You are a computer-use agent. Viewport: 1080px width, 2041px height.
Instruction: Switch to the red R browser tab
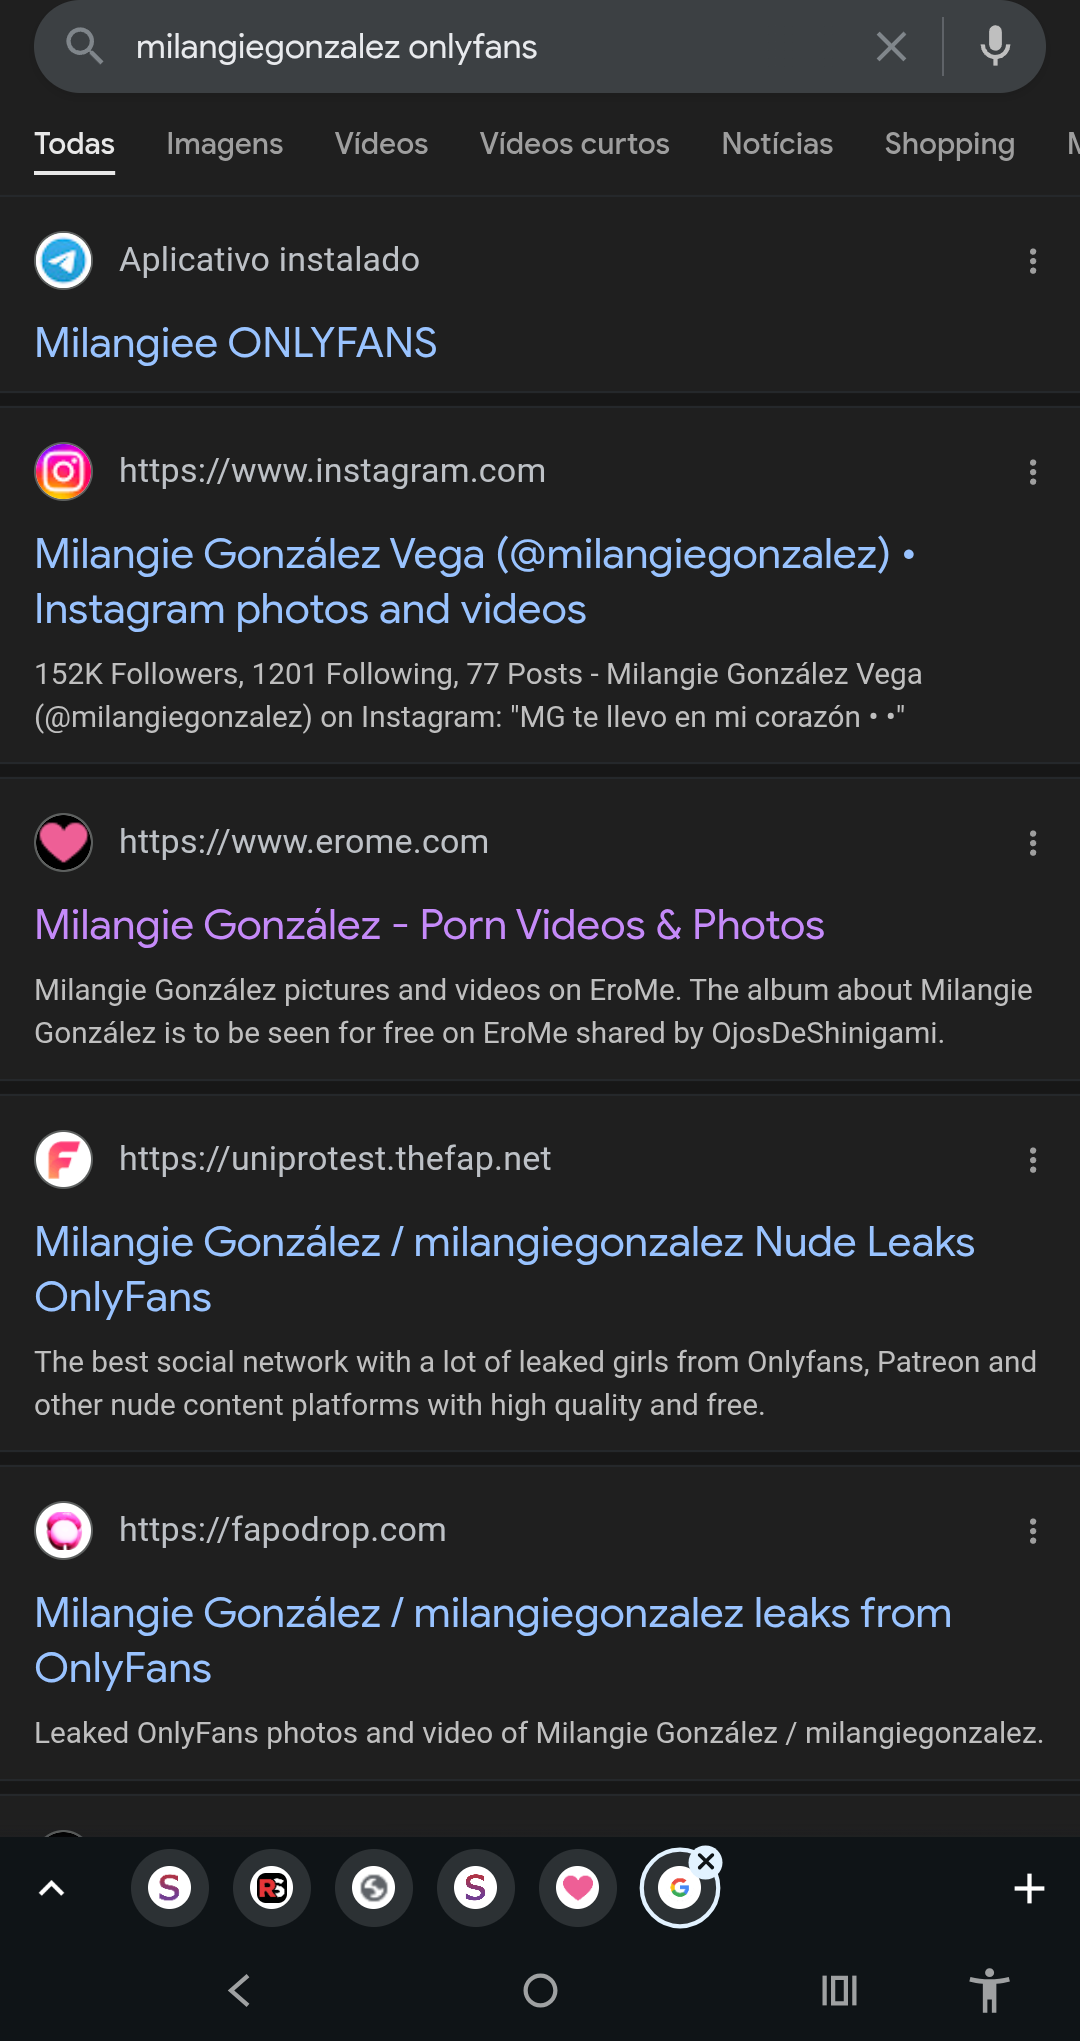(x=272, y=1888)
